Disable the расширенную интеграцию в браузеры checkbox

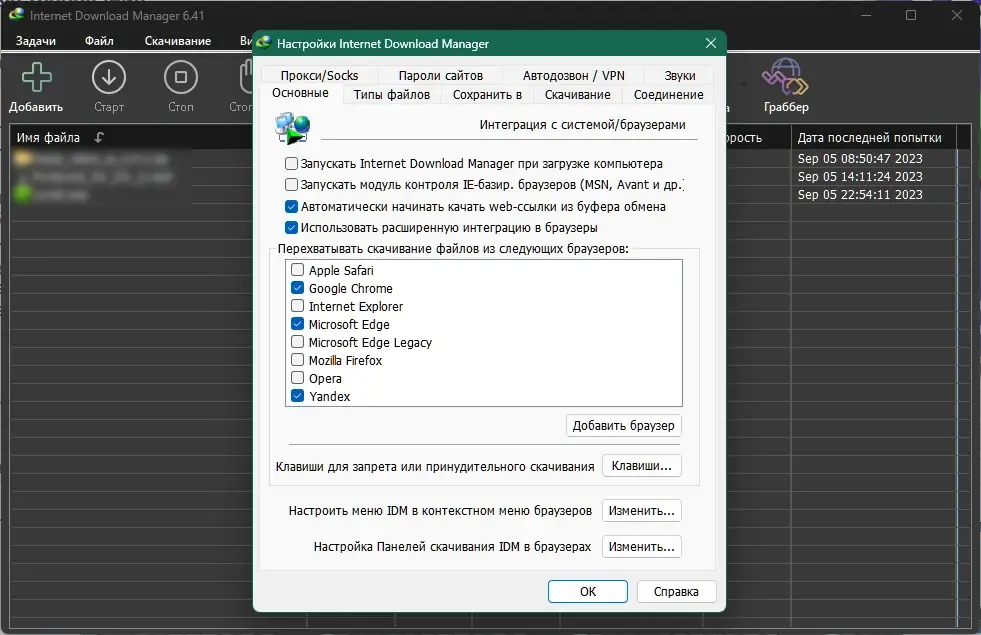coord(292,227)
